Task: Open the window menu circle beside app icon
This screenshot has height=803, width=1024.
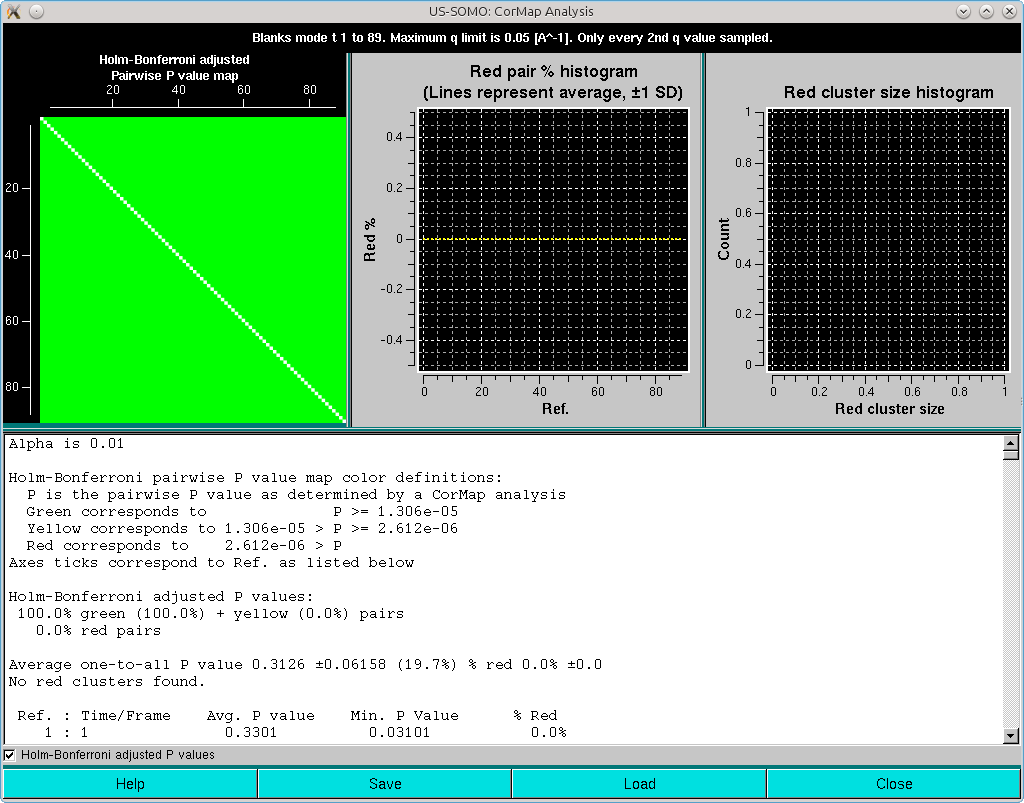Action: click(x=34, y=11)
